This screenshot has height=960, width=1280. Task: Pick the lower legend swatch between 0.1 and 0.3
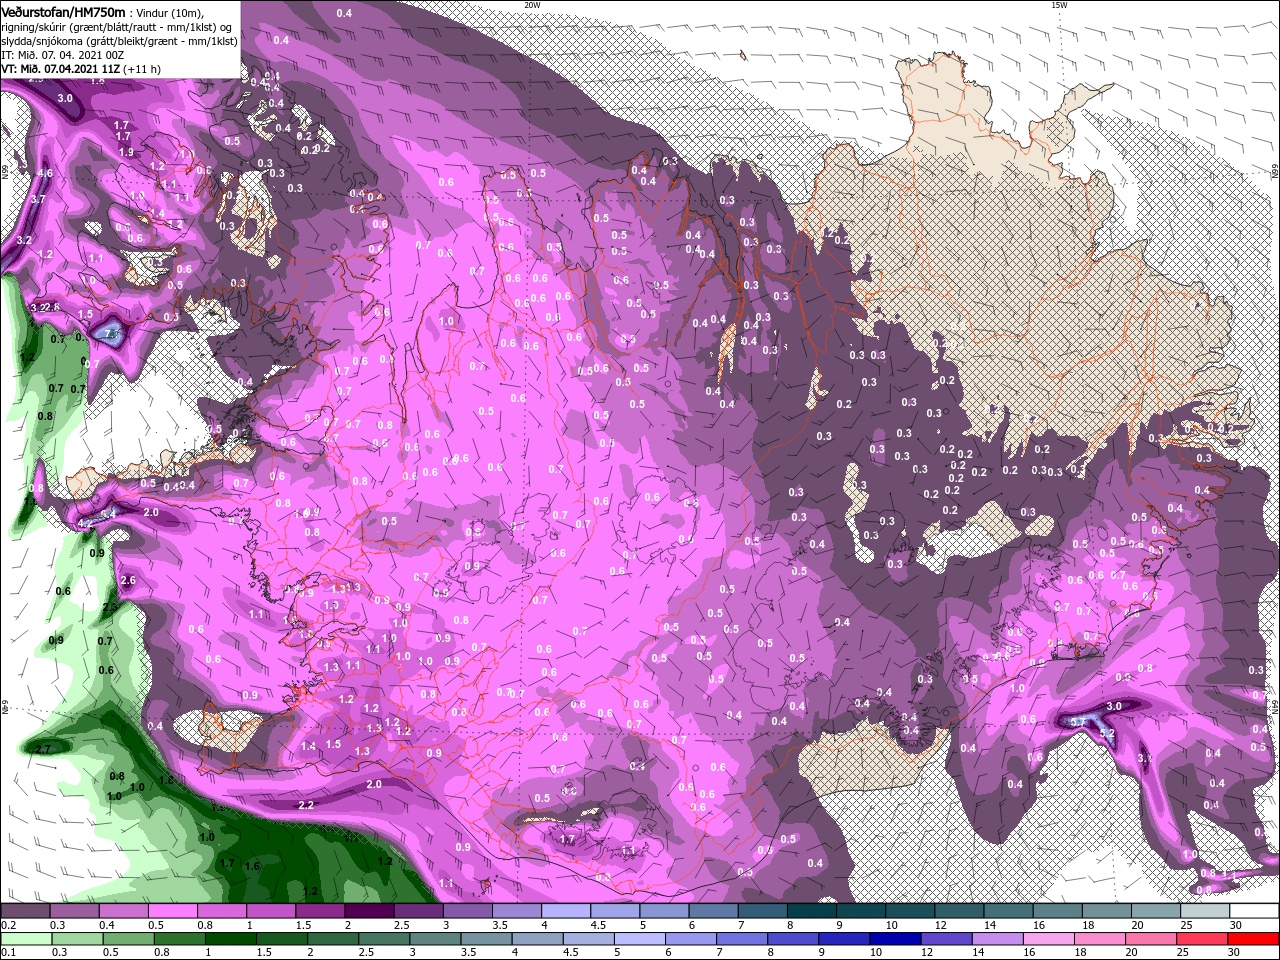tap(27, 939)
